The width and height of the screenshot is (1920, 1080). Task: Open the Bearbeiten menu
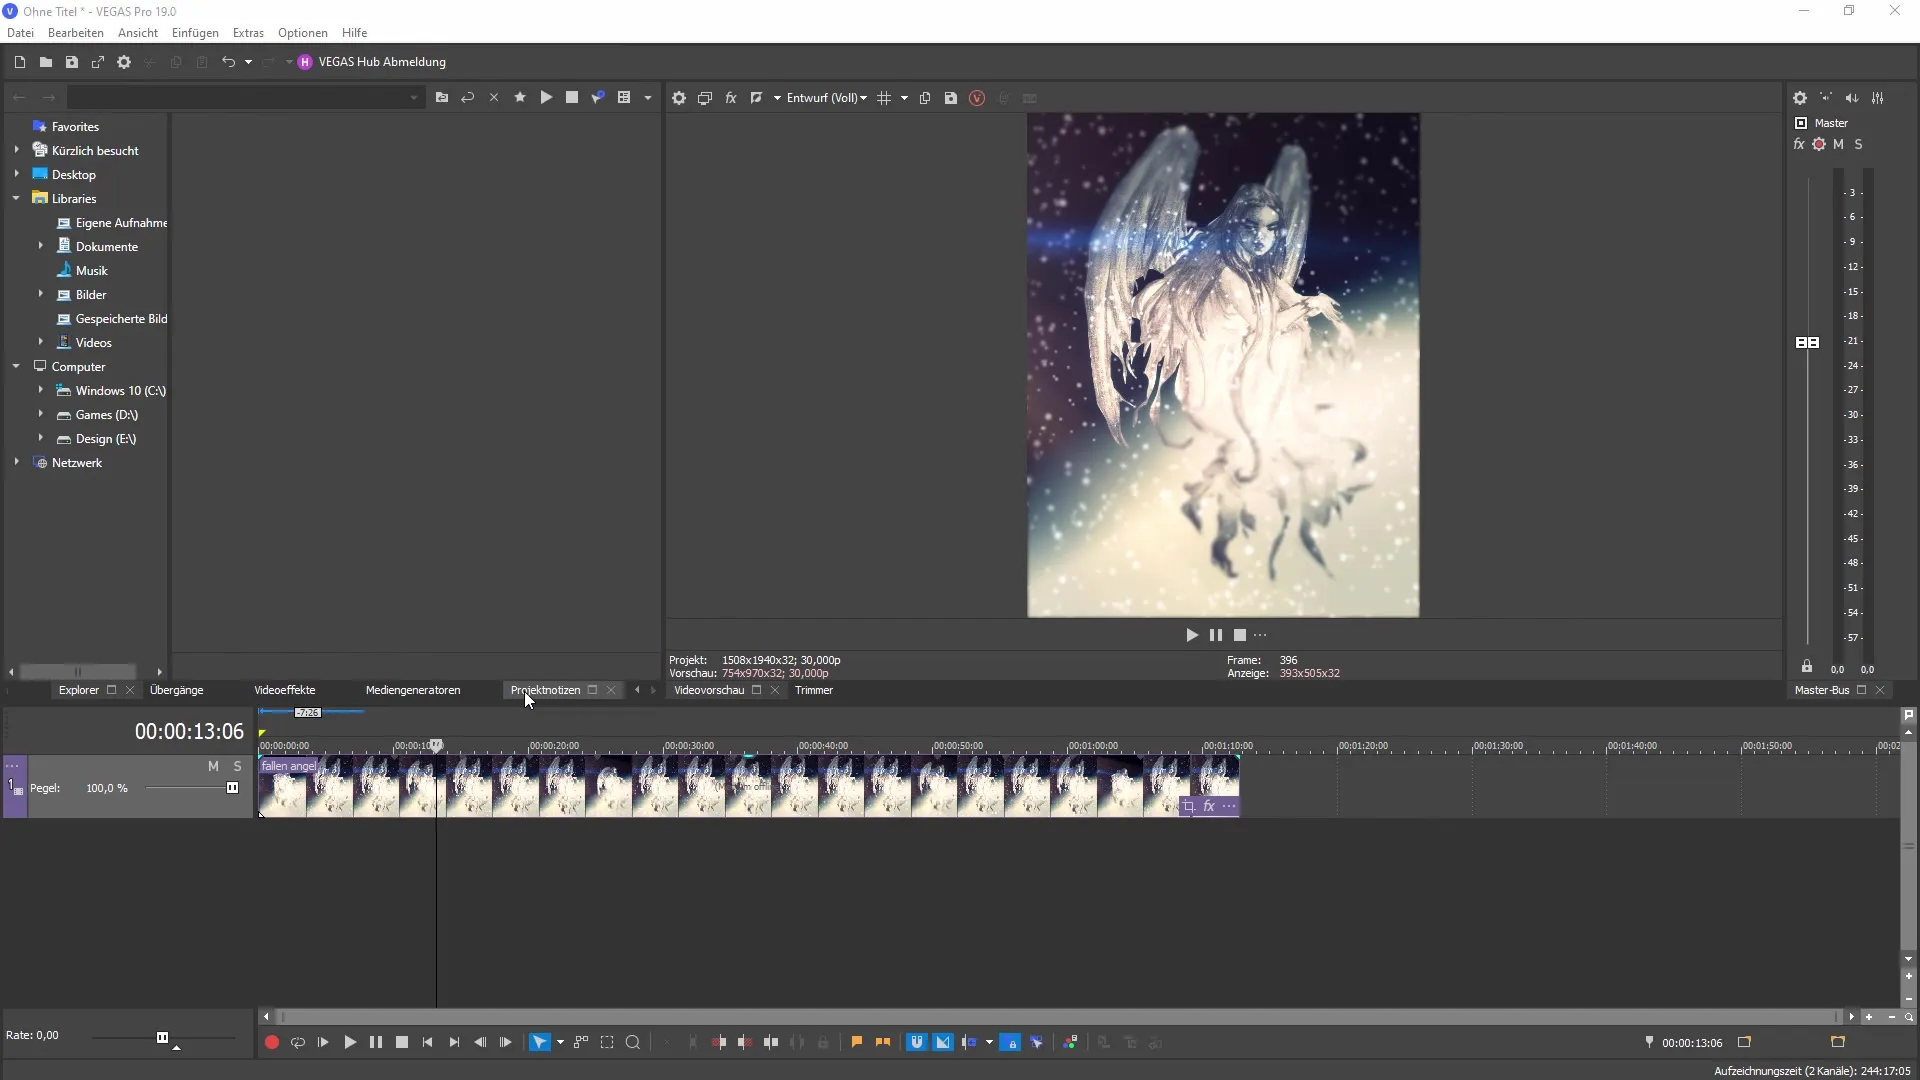(x=75, y=33)
